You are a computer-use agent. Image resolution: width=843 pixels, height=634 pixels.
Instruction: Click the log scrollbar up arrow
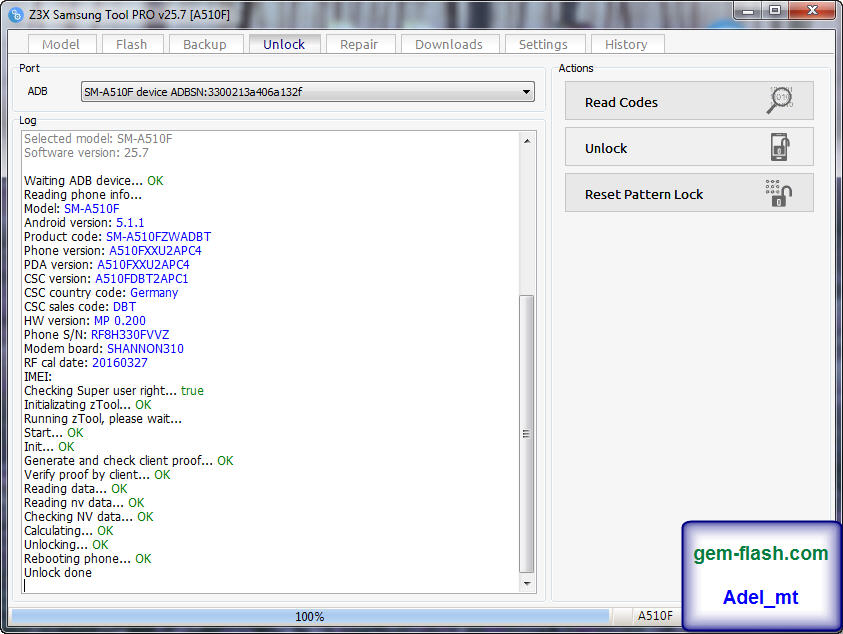pyautogui.click(x=527, y=141)
